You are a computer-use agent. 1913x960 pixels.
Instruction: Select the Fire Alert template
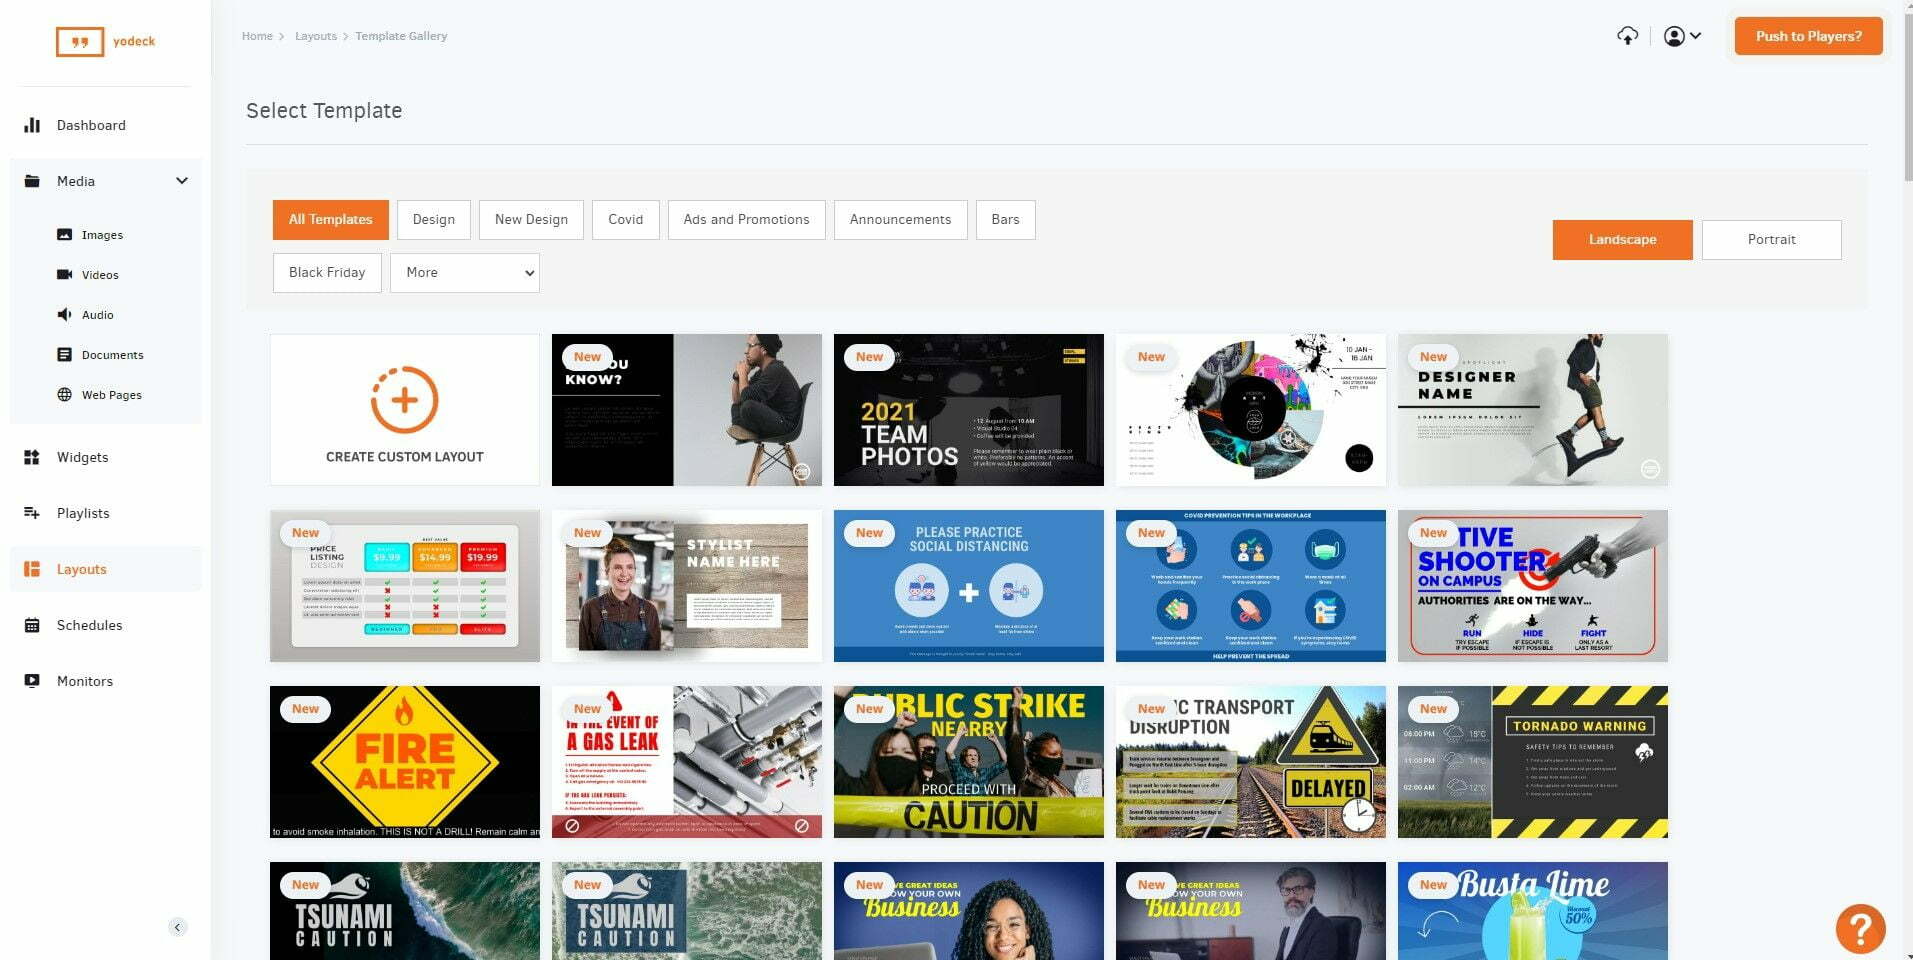coord(405,762)
